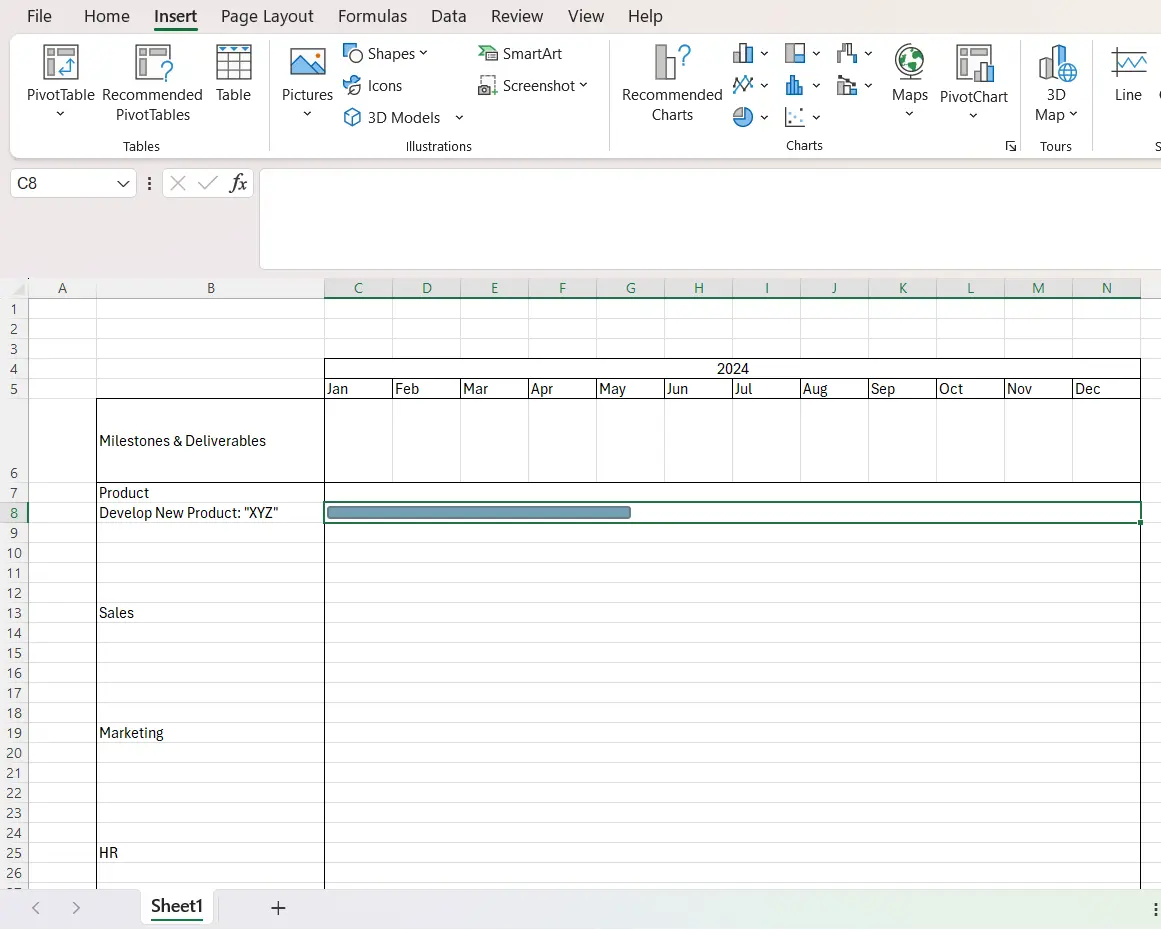Click the Icons insert button
This screenshot has width=1161, height=930.
[x=372, y=86]
